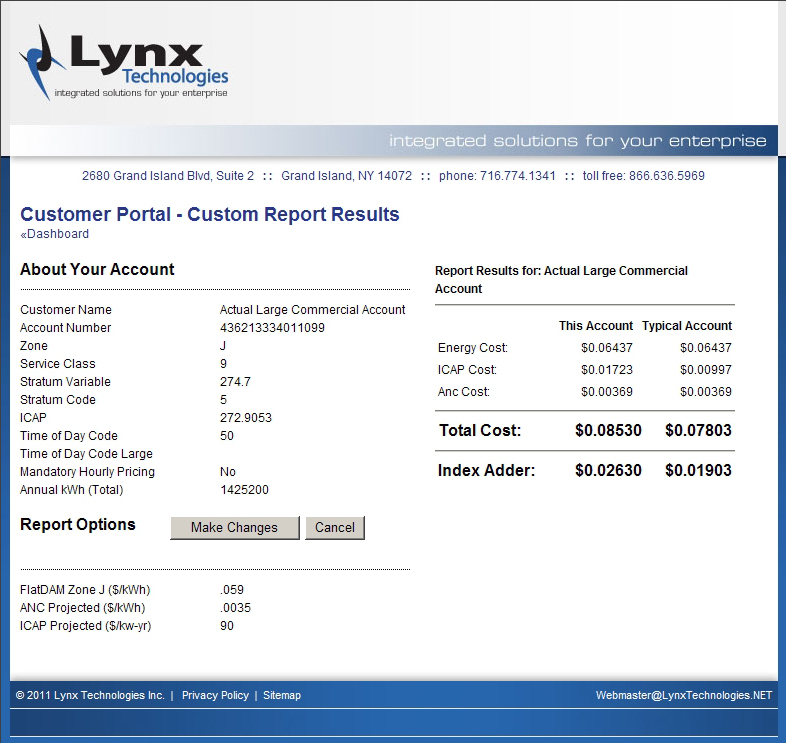This screenshot has width=786, height=743.
Task: Email Webmaster@LynxTechnologies.NET link
Action: coord(684,695)
